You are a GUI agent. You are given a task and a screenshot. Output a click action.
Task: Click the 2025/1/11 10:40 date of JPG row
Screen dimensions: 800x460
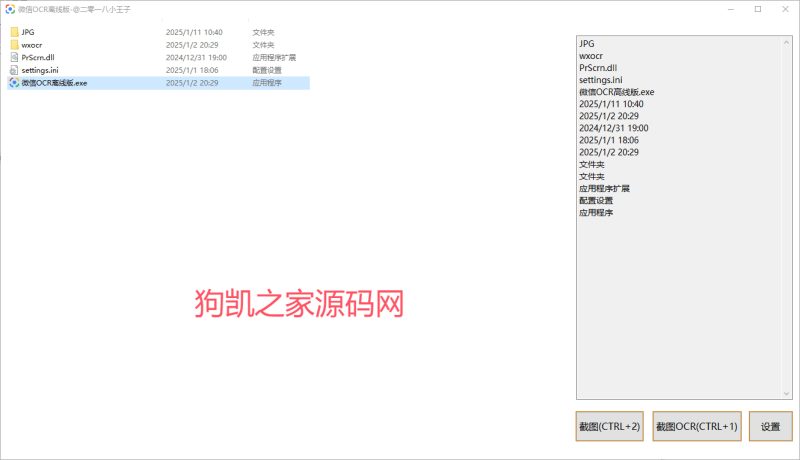pyautogui.click(x=194, y=32)
